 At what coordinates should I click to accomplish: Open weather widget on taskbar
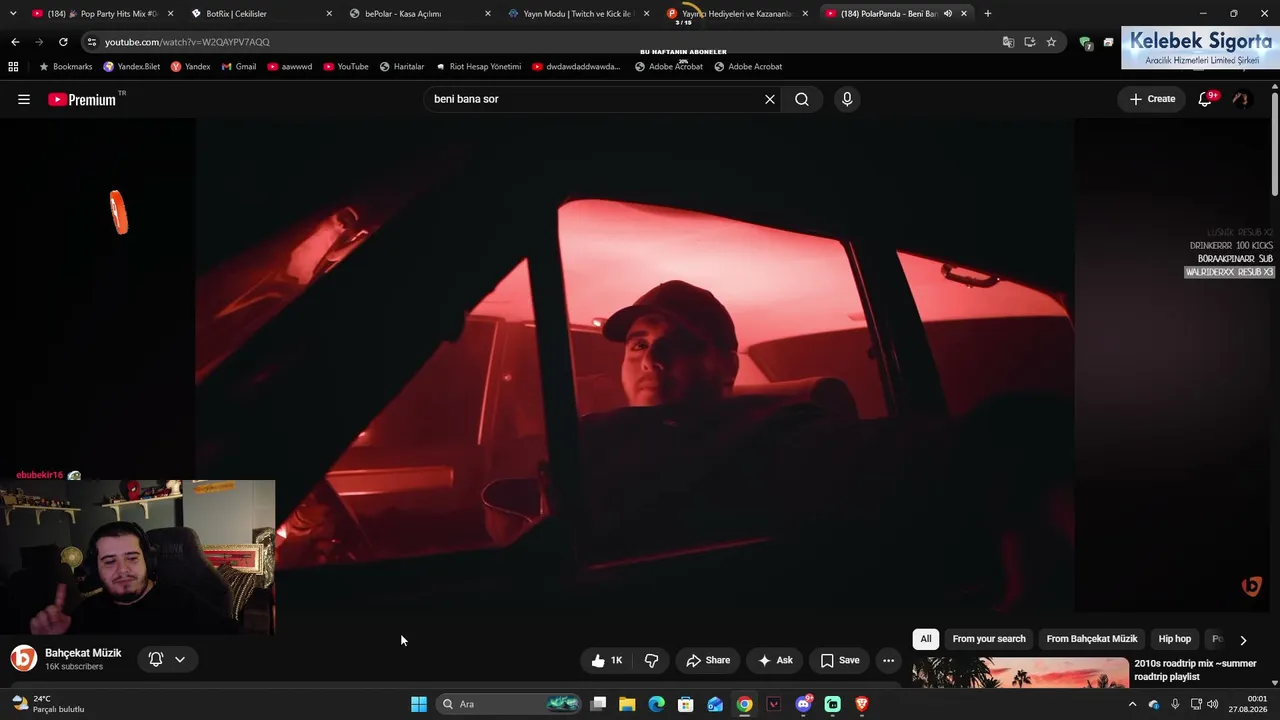[48, 704]
